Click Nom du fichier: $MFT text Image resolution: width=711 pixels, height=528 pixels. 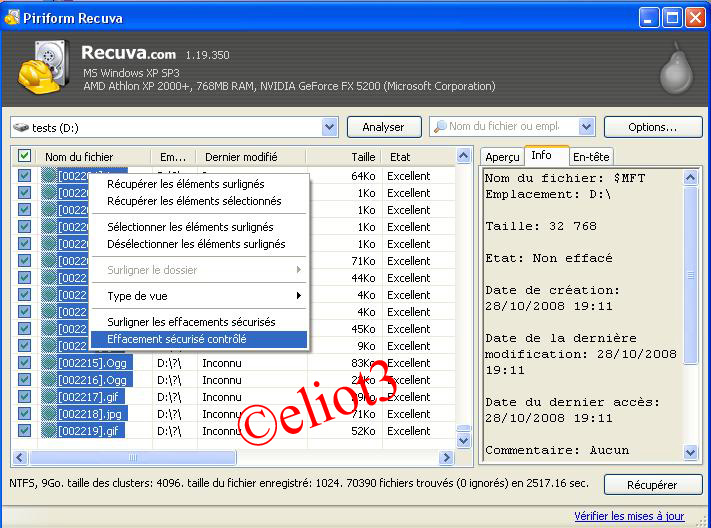(565, 178)
